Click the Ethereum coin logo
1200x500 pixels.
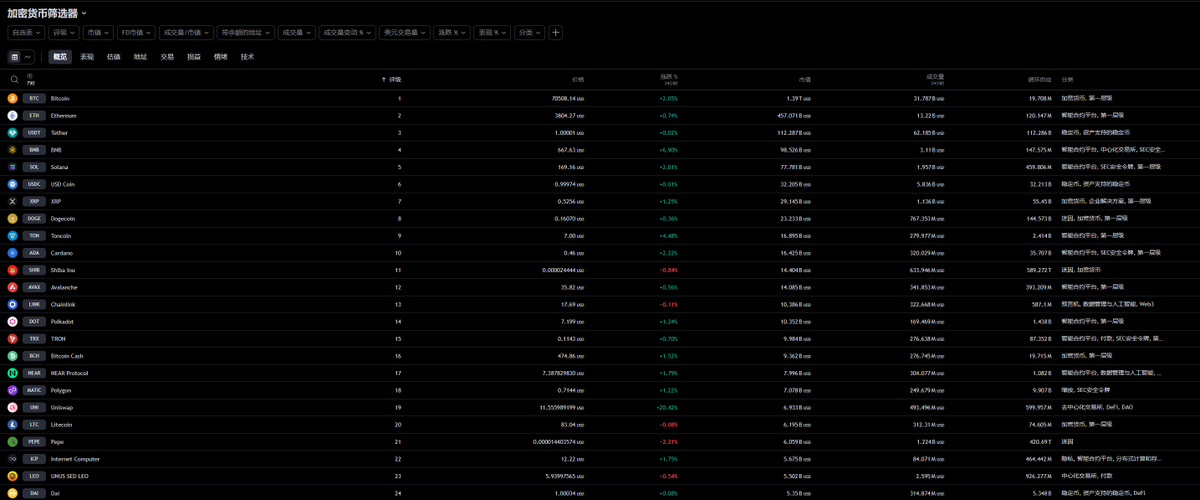(13, 116)
